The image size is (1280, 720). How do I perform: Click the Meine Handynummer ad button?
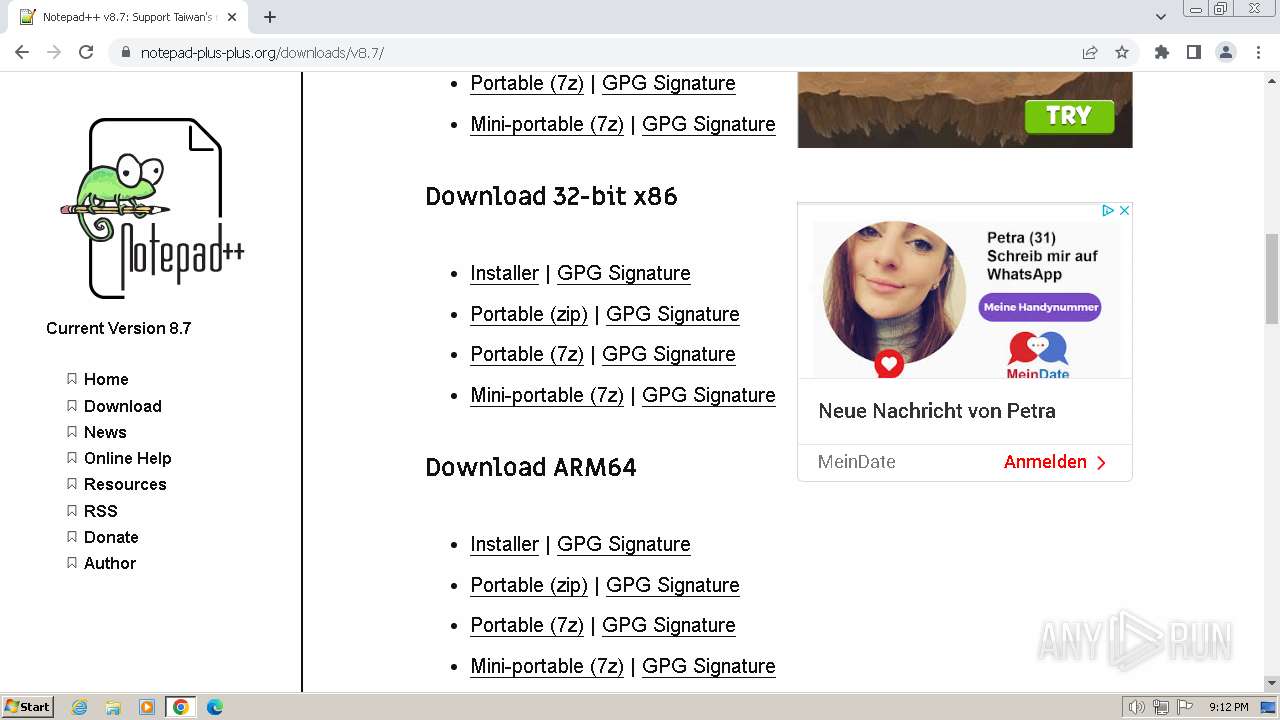point(1040,307)
